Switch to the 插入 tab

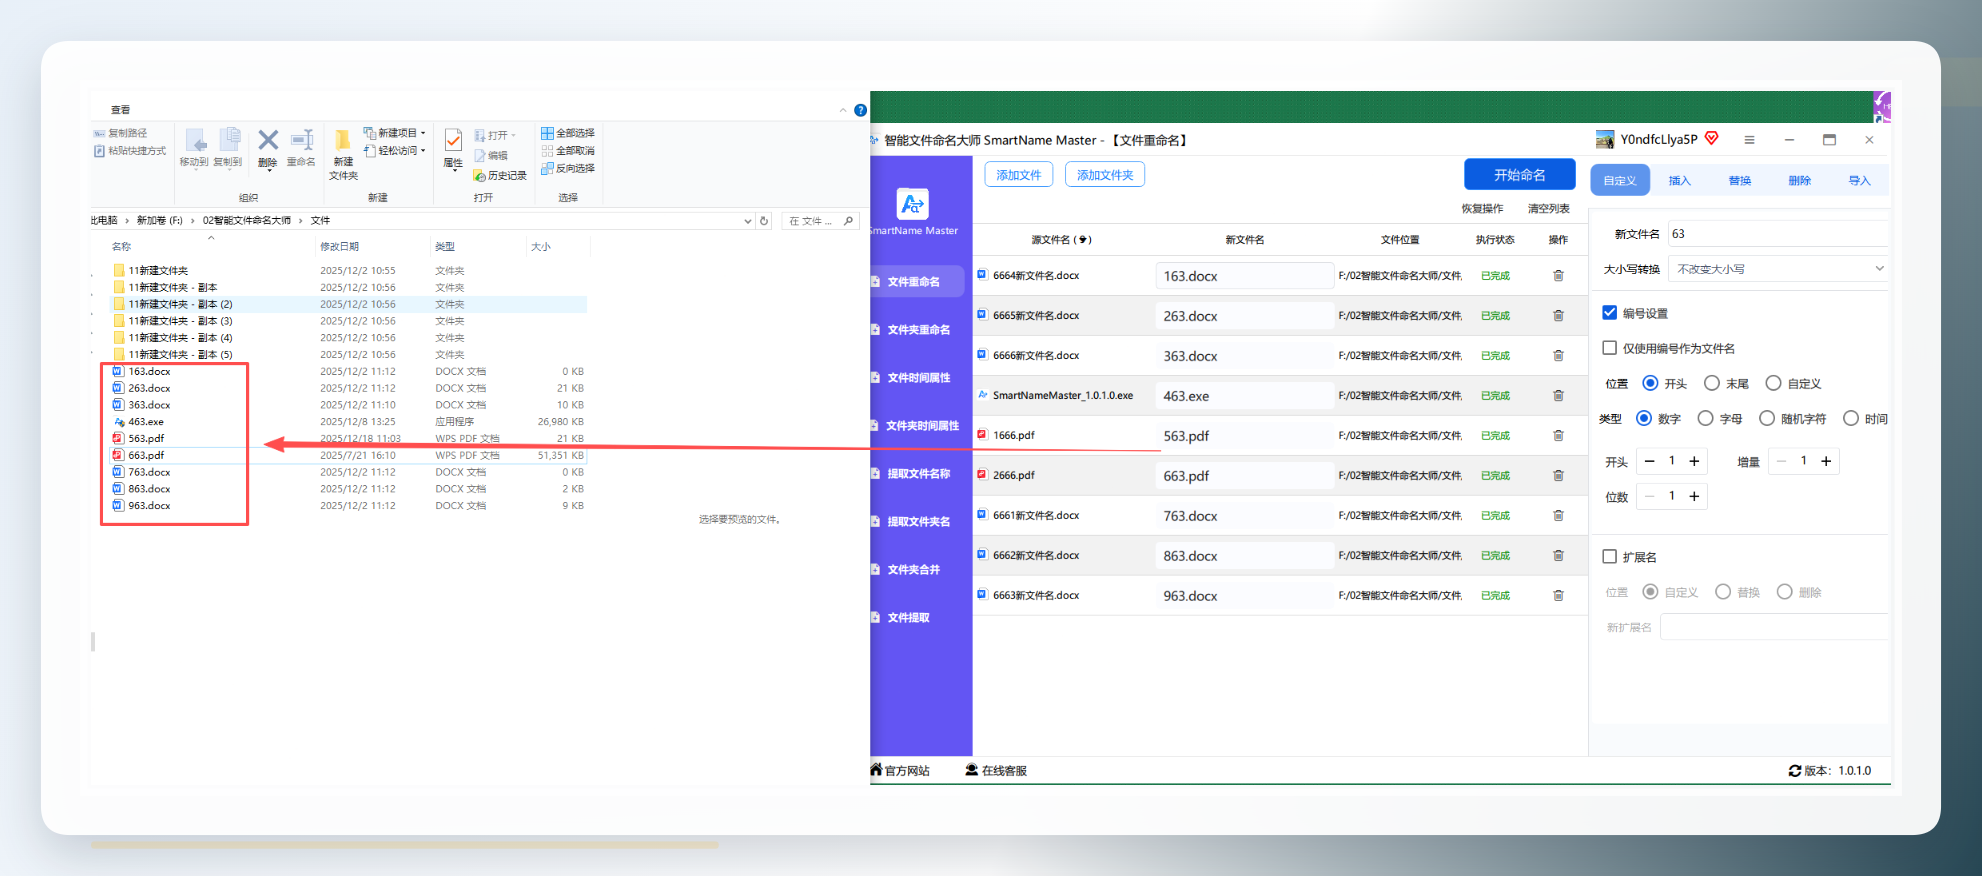[1680, 180]
